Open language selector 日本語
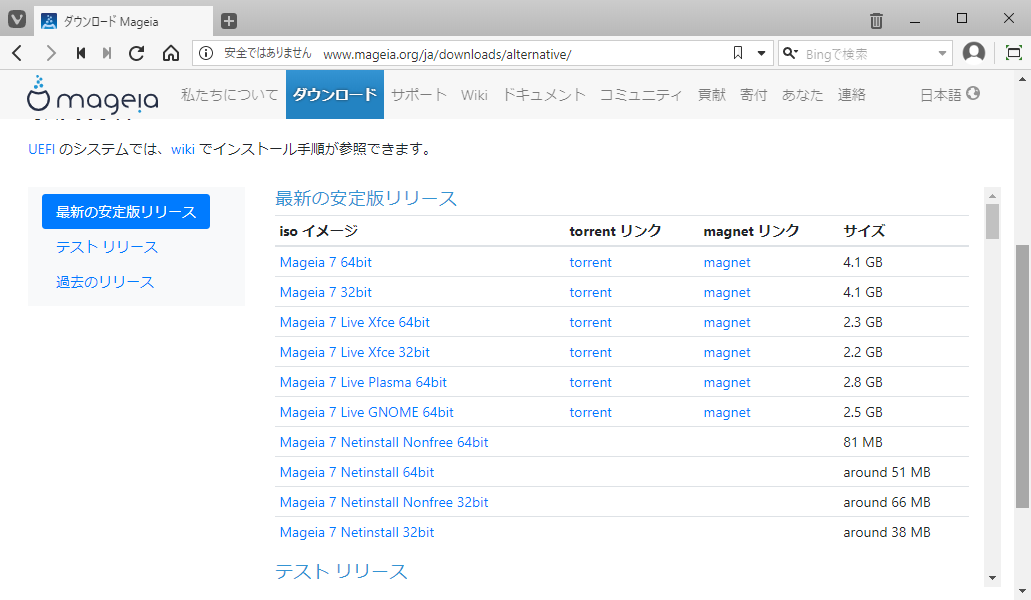The height and width of the screenshot is (600, 1031). [x=949, y=95]
